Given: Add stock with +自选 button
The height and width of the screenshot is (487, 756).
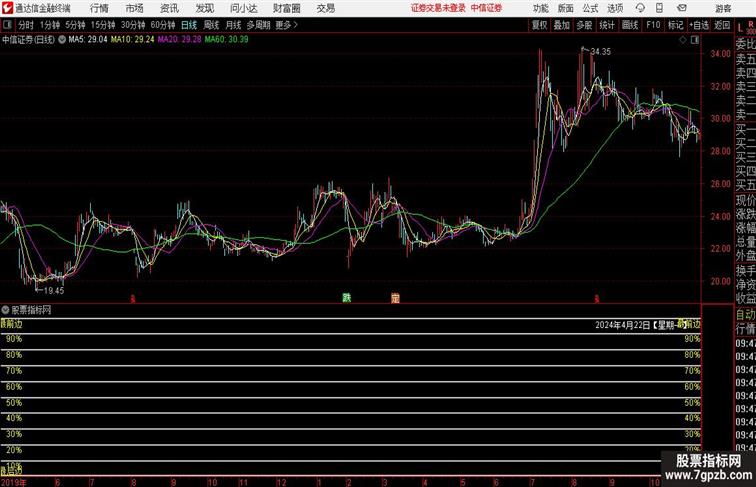Looking at the screenshot, I should (x=699, y=25).
